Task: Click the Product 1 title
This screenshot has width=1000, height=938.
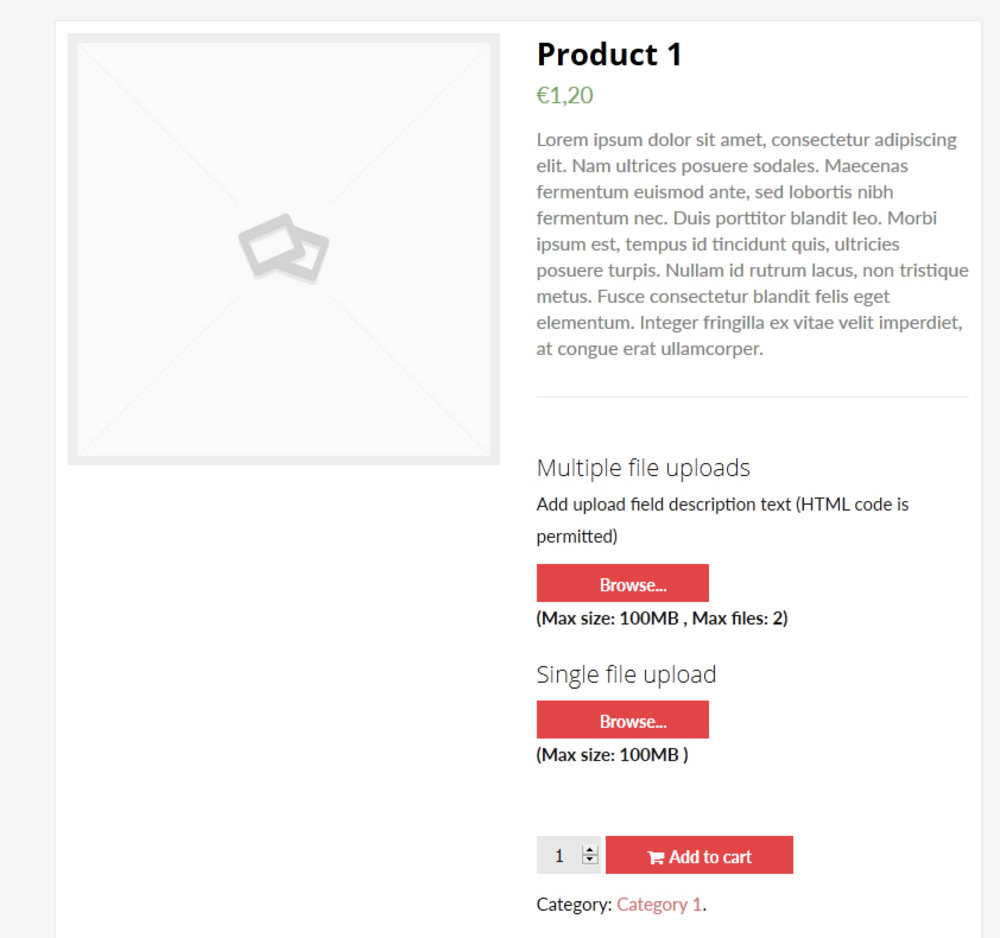Action: click(x=609, y=54)
